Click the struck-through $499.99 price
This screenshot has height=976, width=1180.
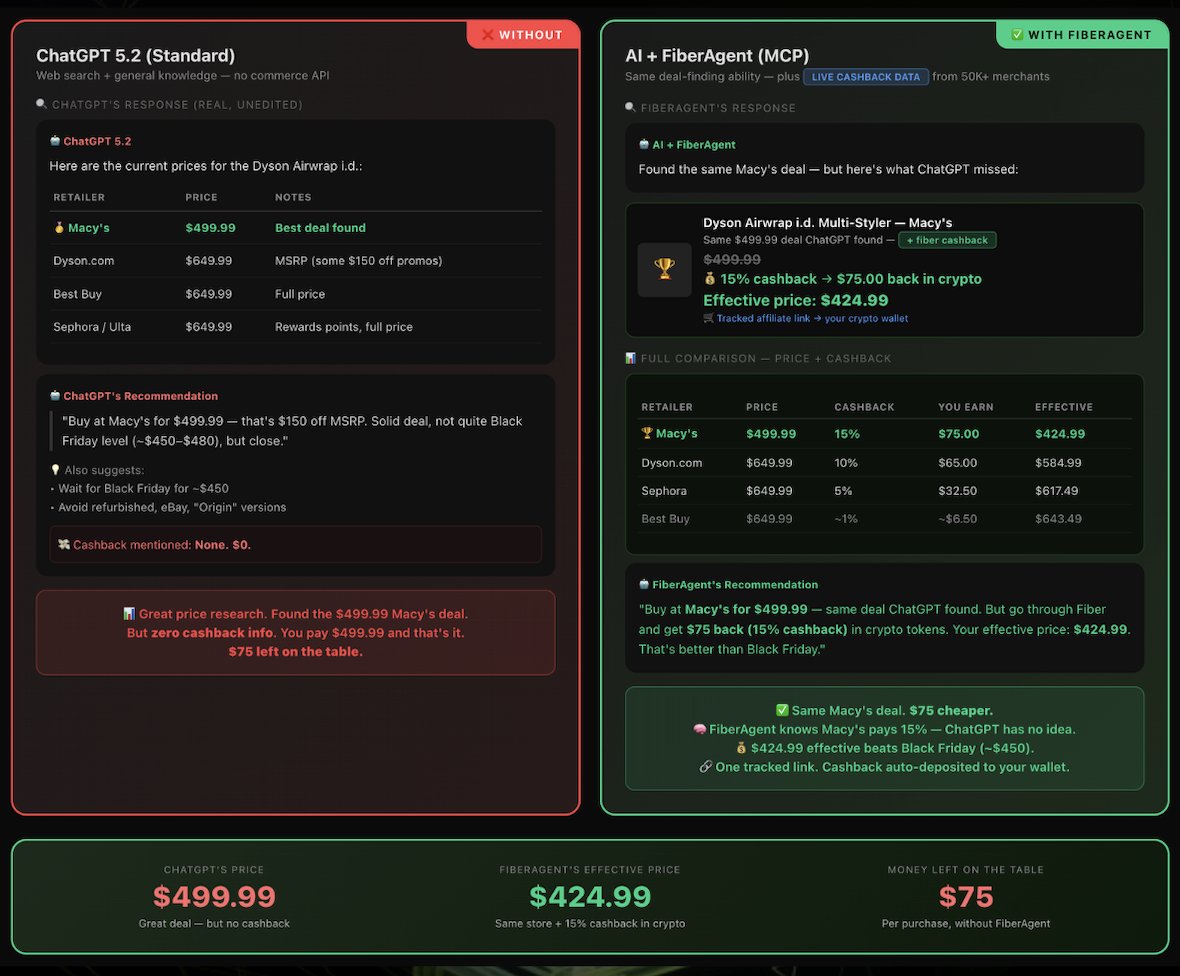point(731,260)
